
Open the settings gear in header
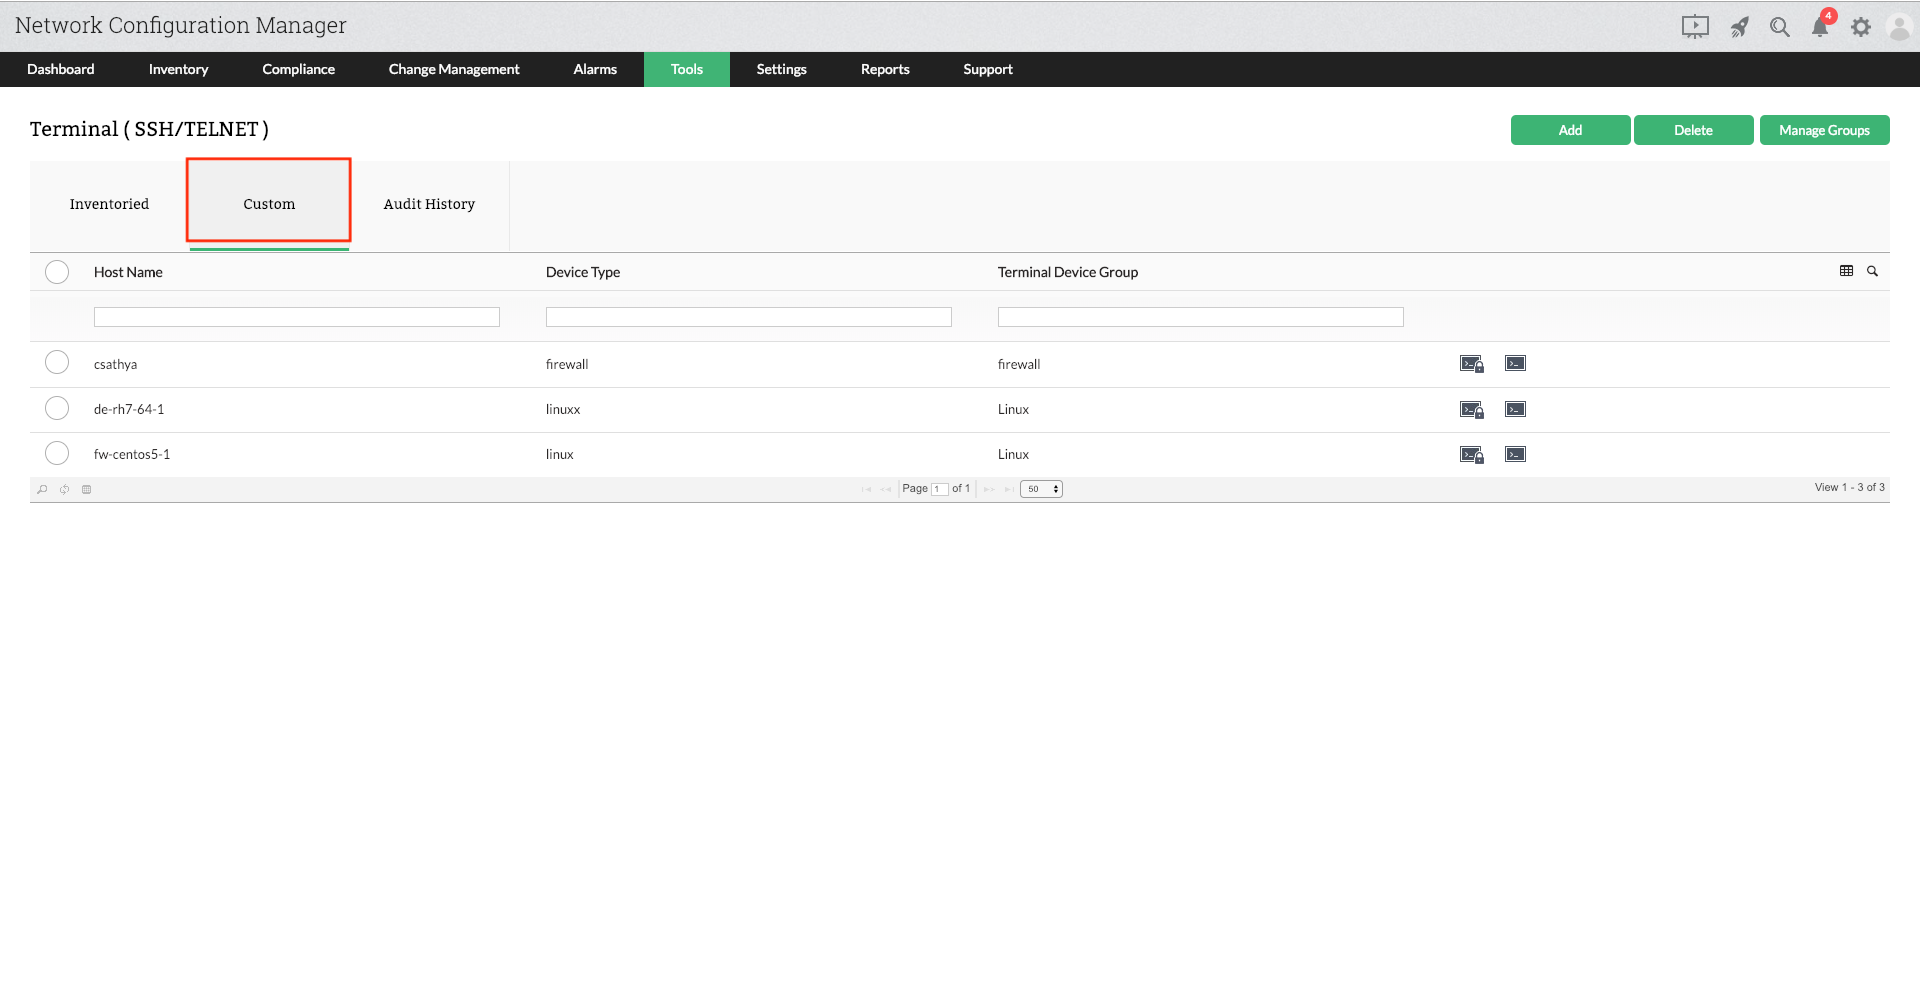tap(1860, 27)
